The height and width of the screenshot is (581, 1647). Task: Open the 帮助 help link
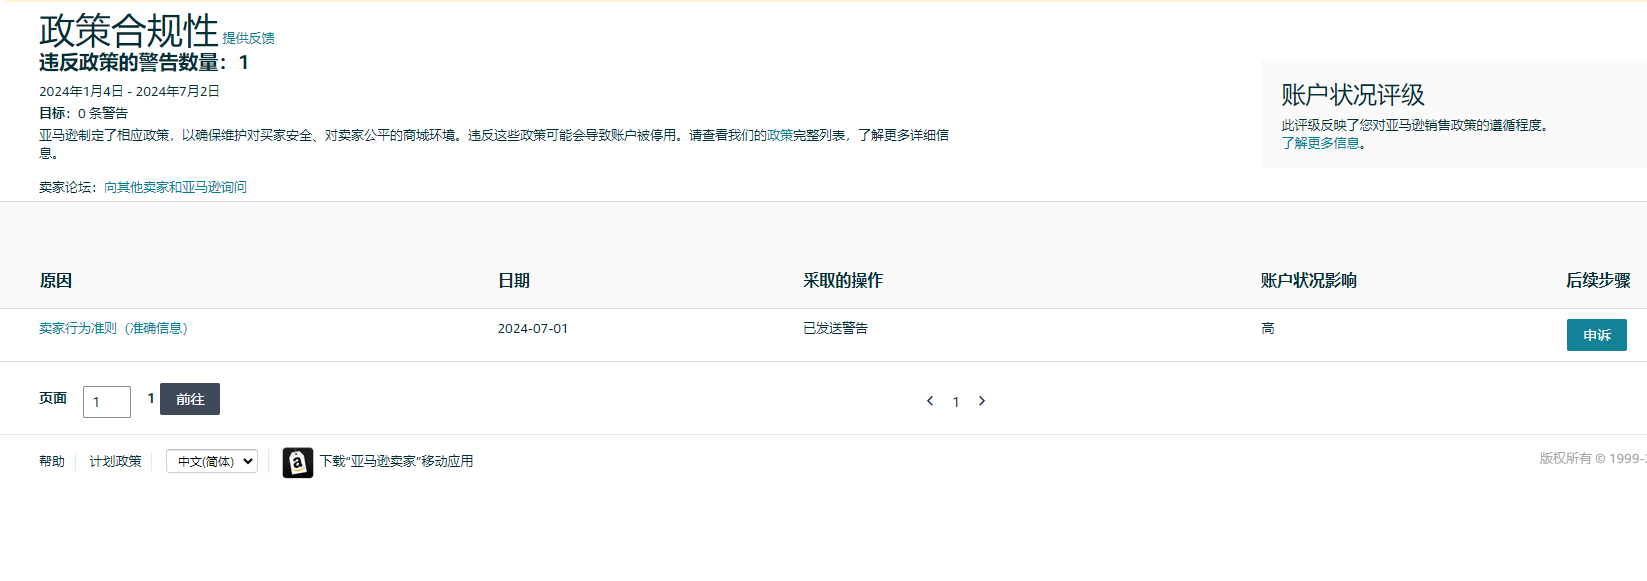tap(52, 461)
